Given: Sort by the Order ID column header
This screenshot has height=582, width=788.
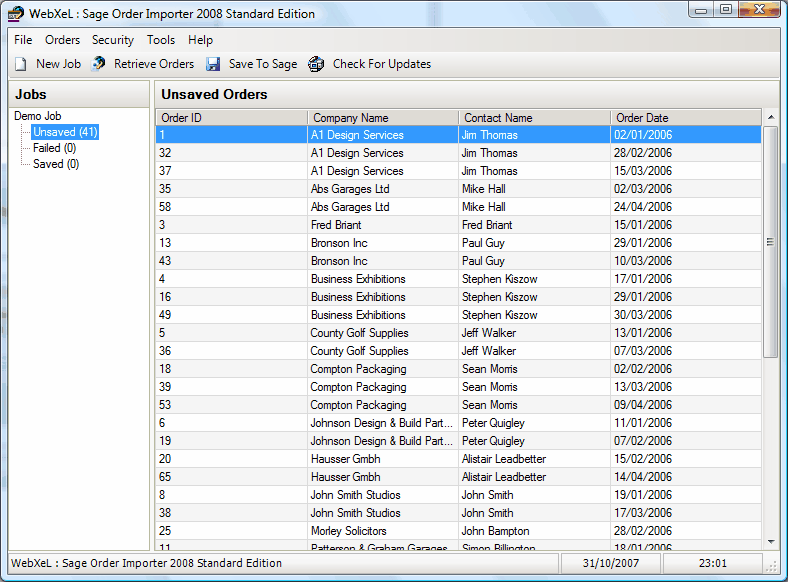Looking at the screenshot, I should [x=232, y=118].
